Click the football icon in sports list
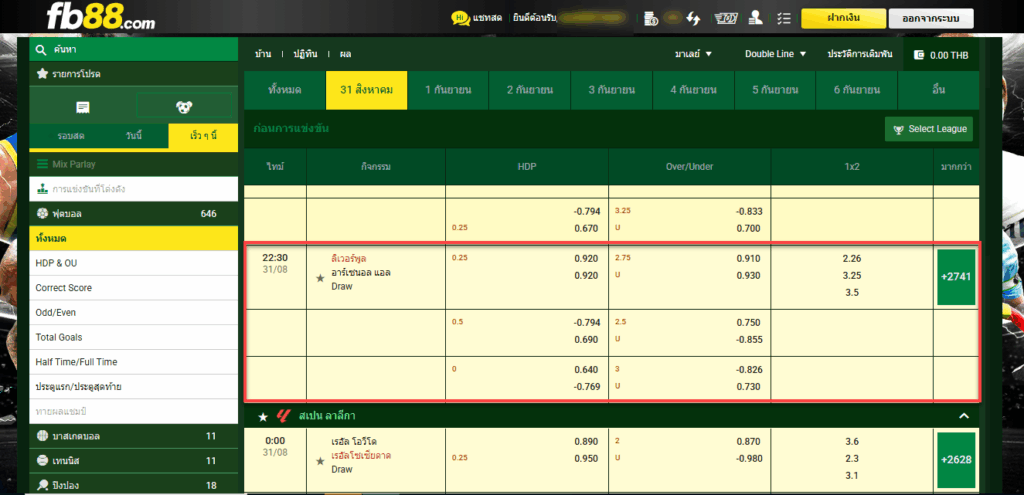The height and width of the screenshot is (495, 1024). [42, 214]
